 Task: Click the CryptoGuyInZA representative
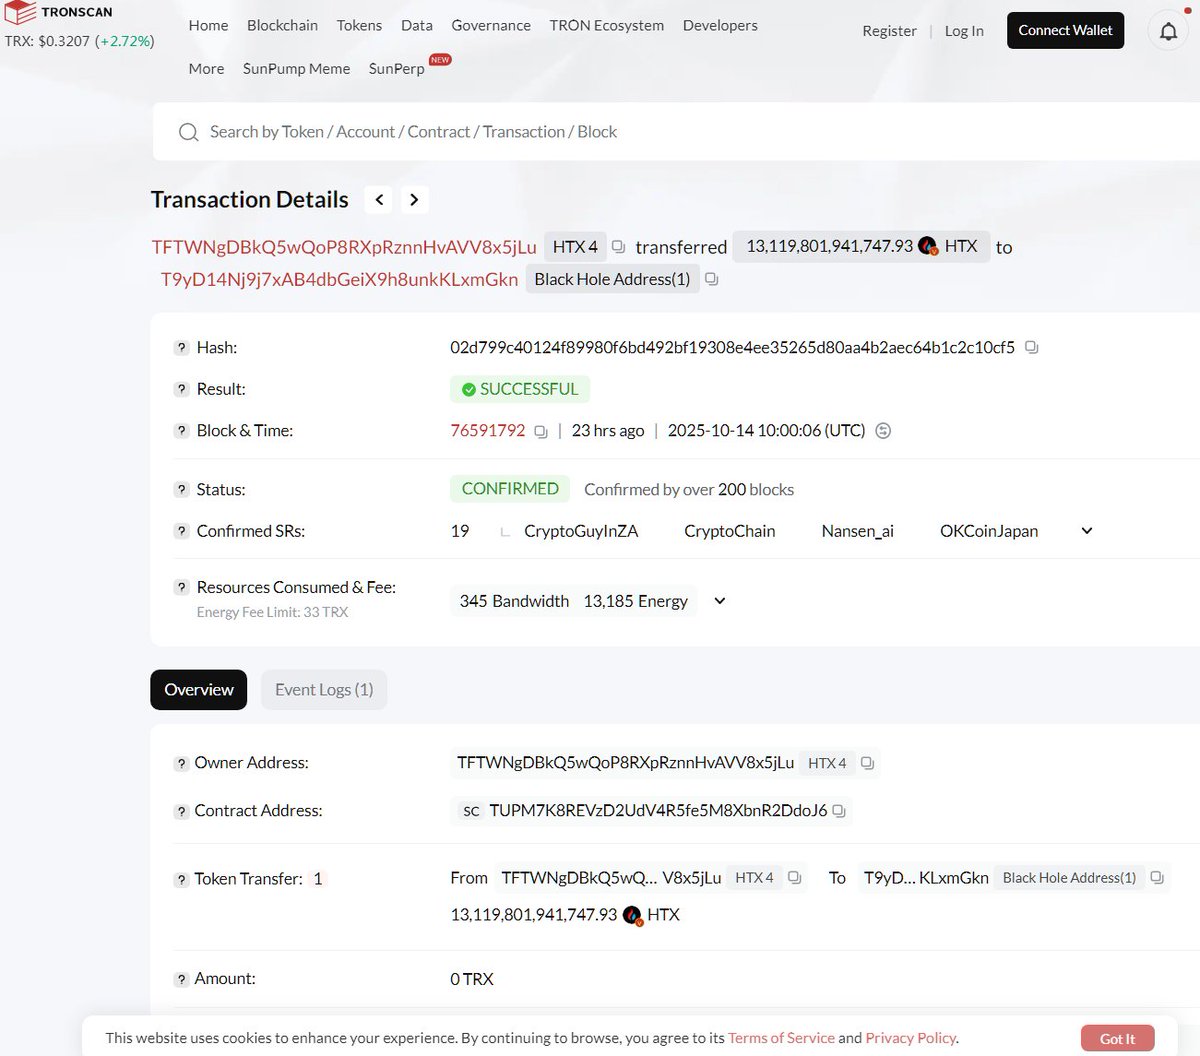coord(581,531)
